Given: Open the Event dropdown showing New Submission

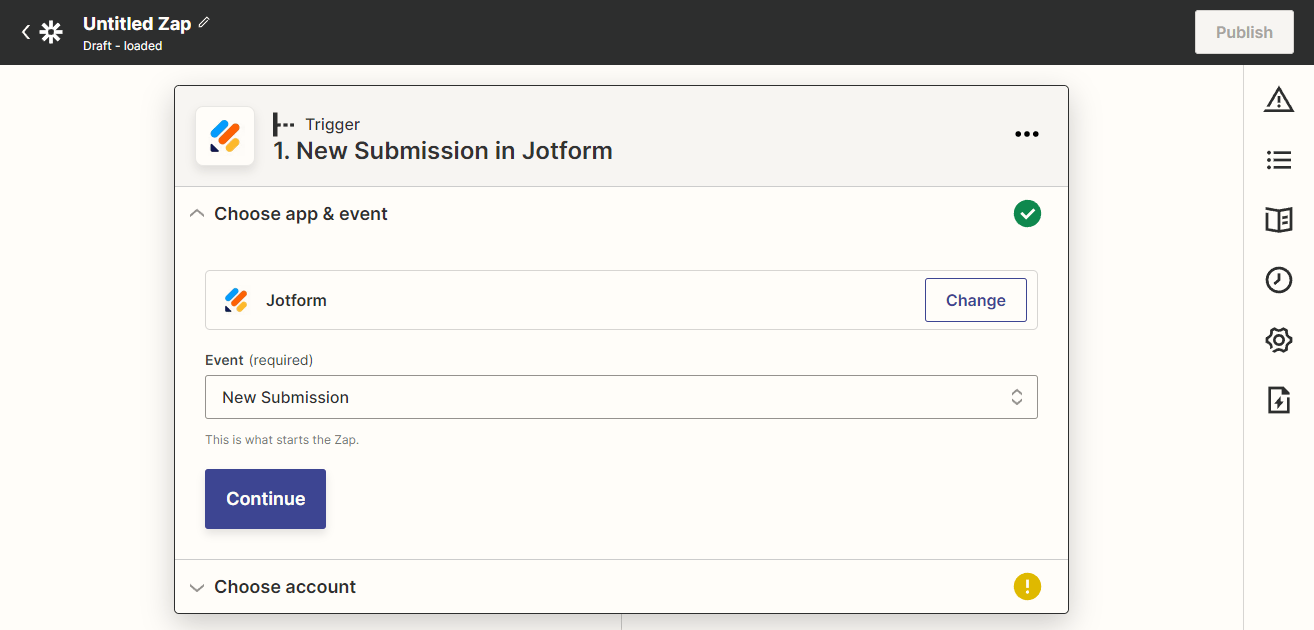Looking at the screenshot, I should [621, 397].
